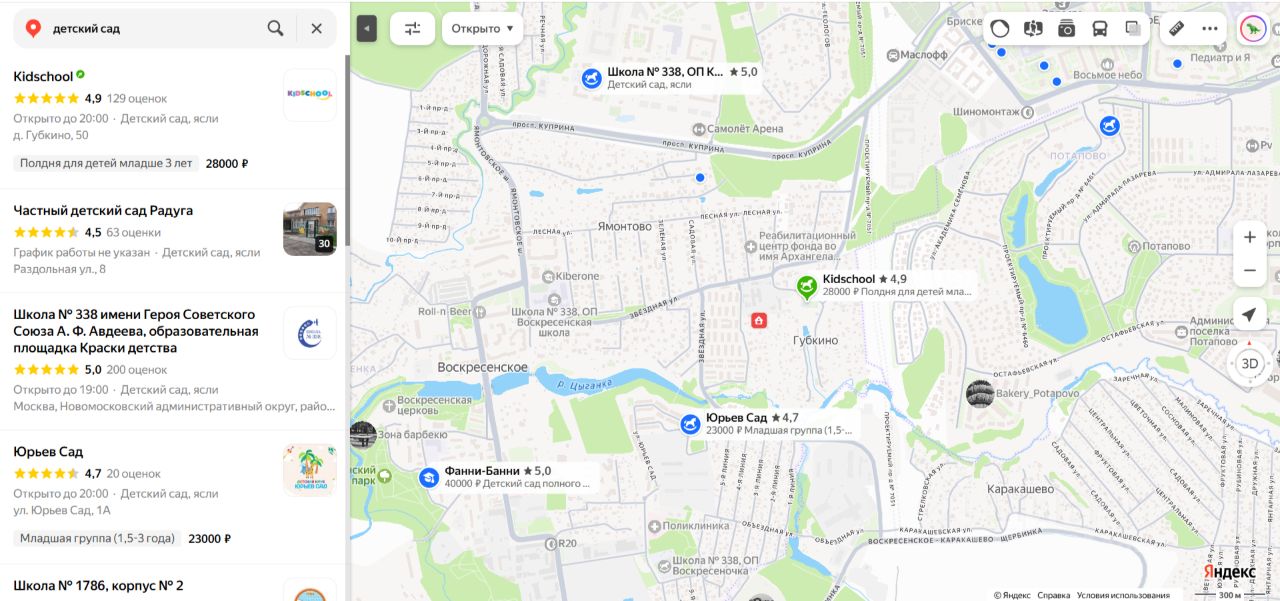Show the photos camera layer
Screen dimensions: 1280x601
[1067, 28]
